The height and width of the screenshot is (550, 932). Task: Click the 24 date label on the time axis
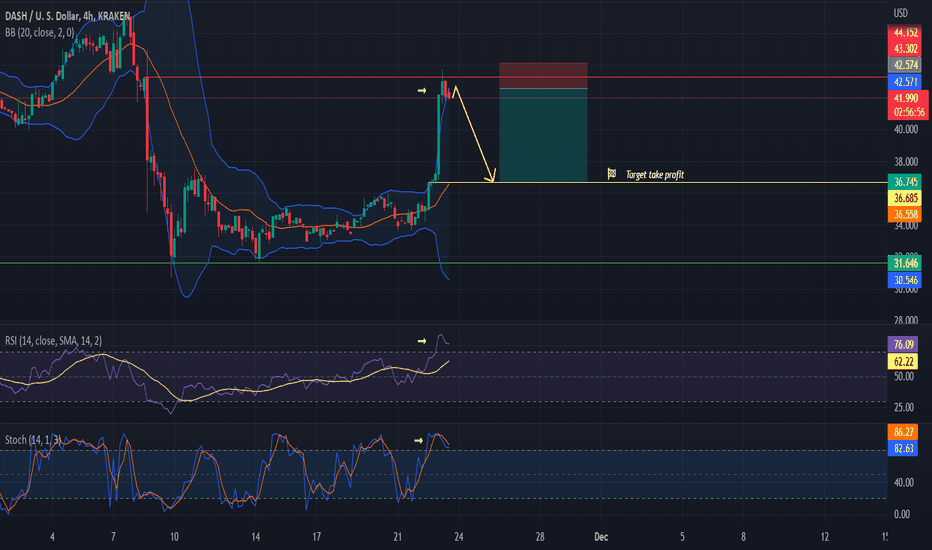click(x=458, y=537)
